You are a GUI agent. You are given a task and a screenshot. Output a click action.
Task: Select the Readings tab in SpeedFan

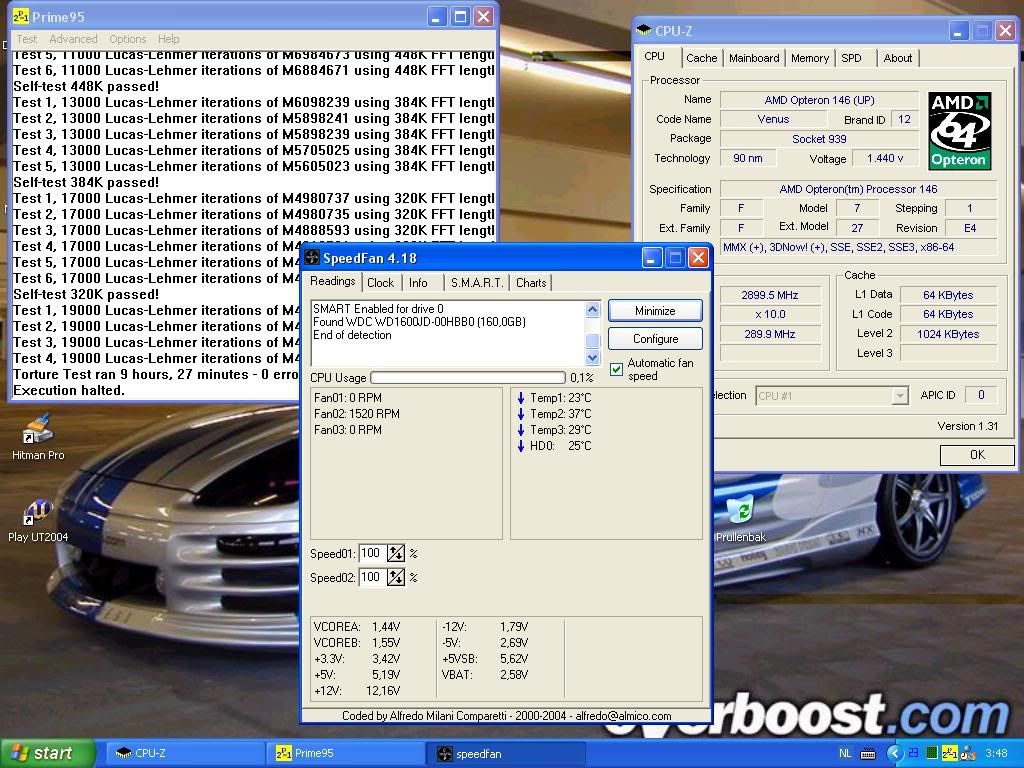332,281
